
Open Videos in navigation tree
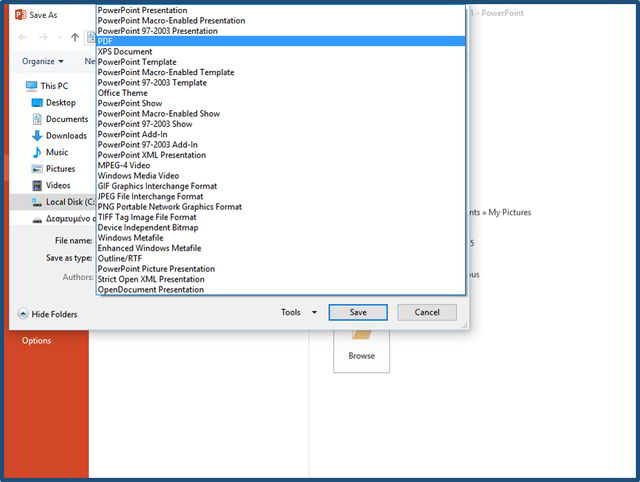(58, 186)
